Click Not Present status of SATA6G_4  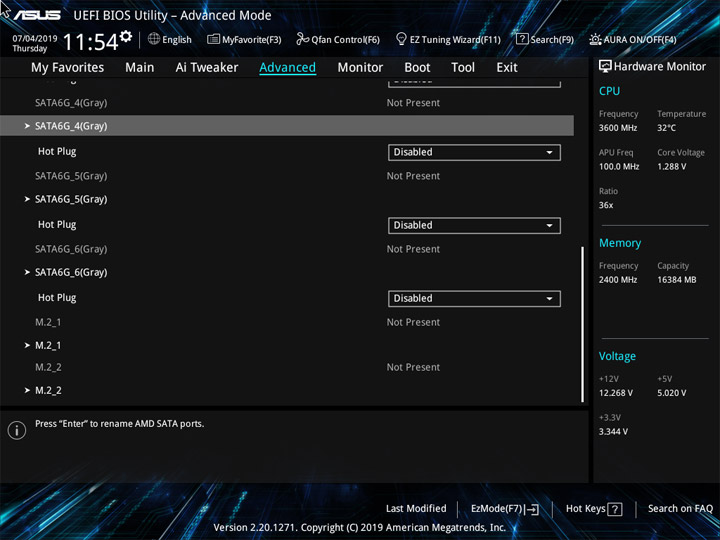pyautogui.click(x=413, y=103)
